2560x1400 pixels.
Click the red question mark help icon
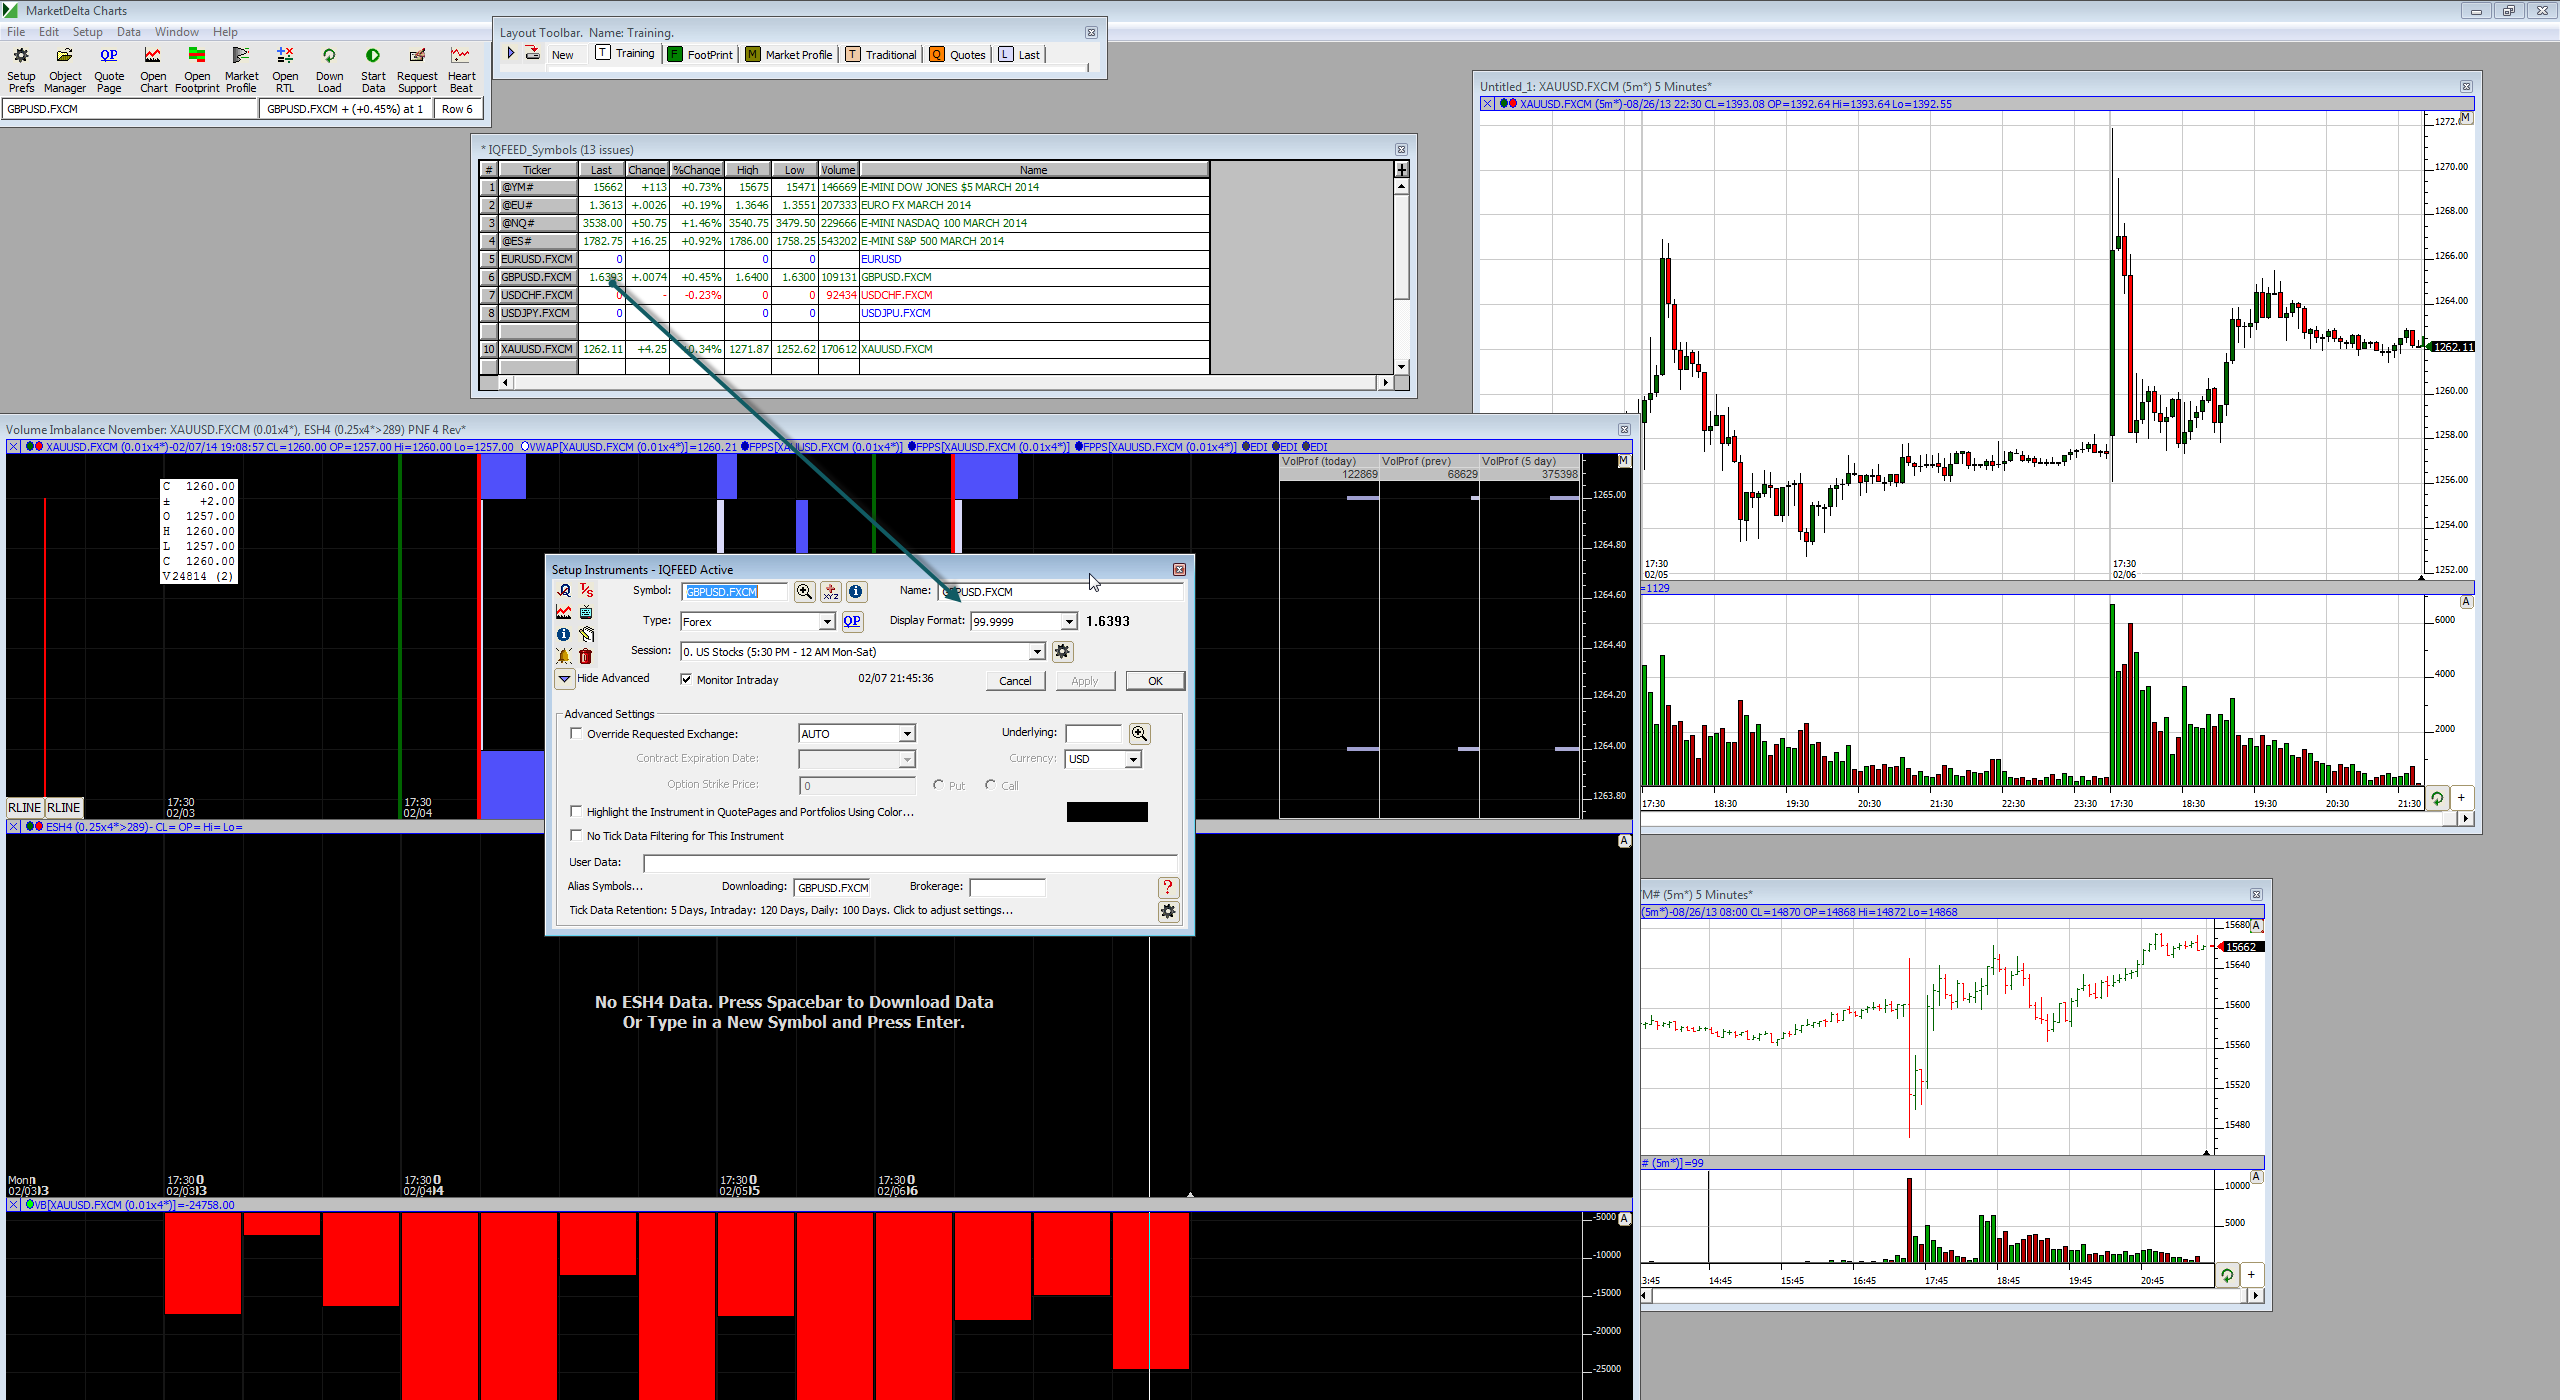[x=1167, y=887]
